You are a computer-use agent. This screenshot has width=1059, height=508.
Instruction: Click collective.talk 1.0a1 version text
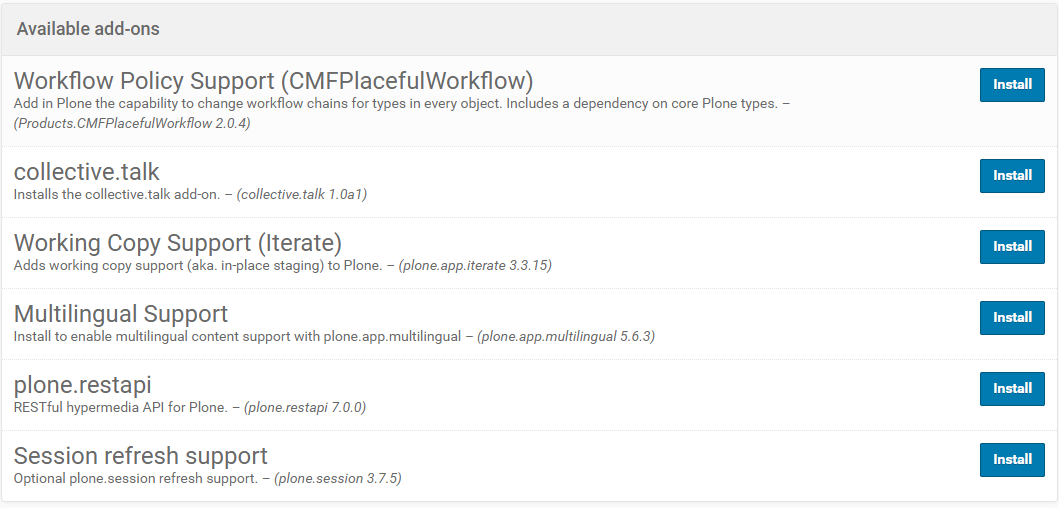(302, 195)
